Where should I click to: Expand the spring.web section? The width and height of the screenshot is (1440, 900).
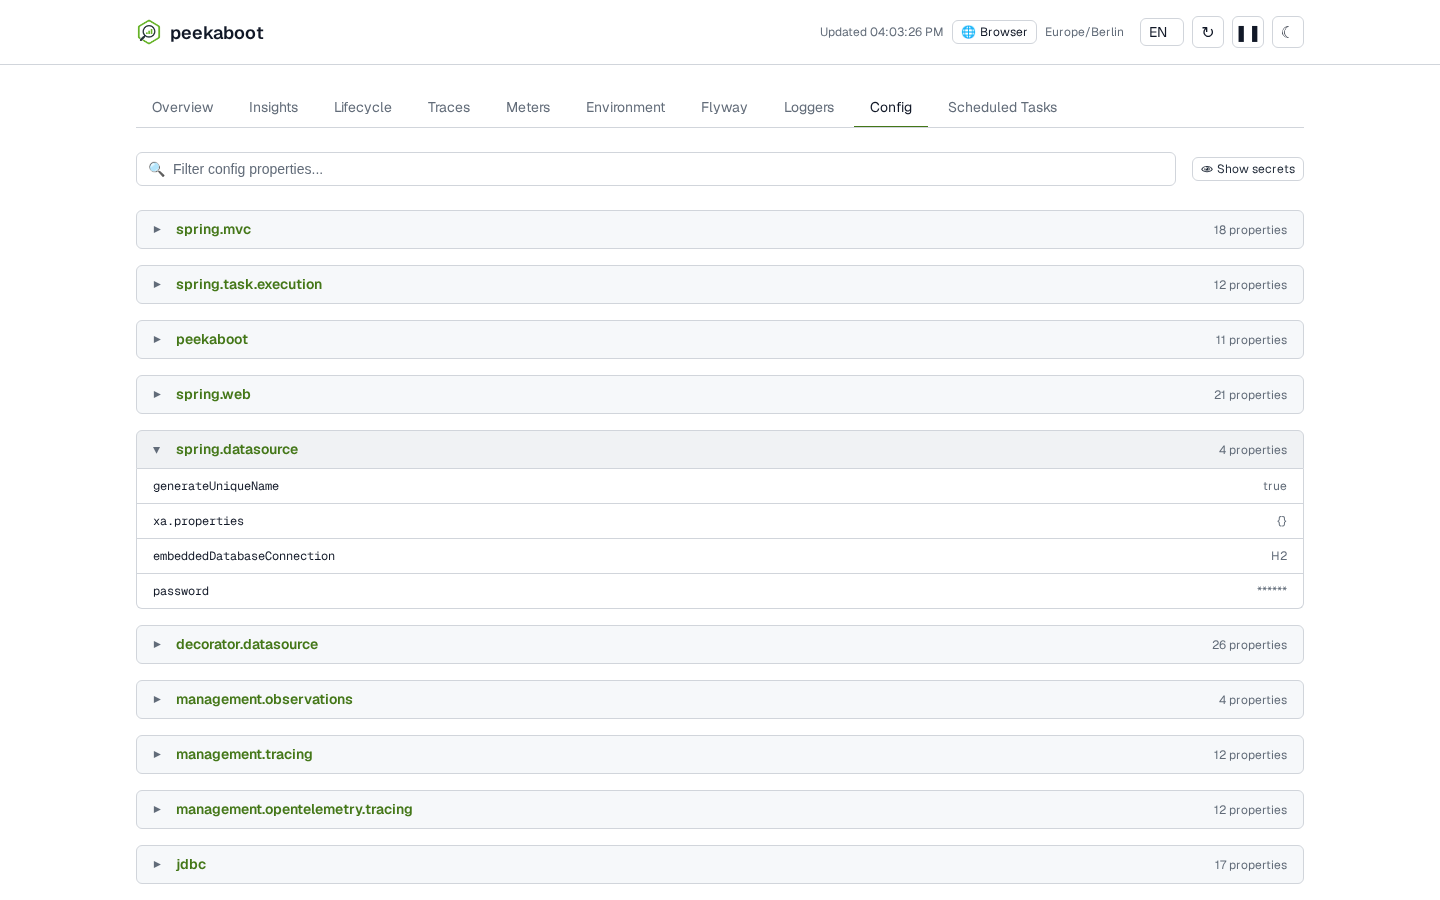tap(720, 394)
